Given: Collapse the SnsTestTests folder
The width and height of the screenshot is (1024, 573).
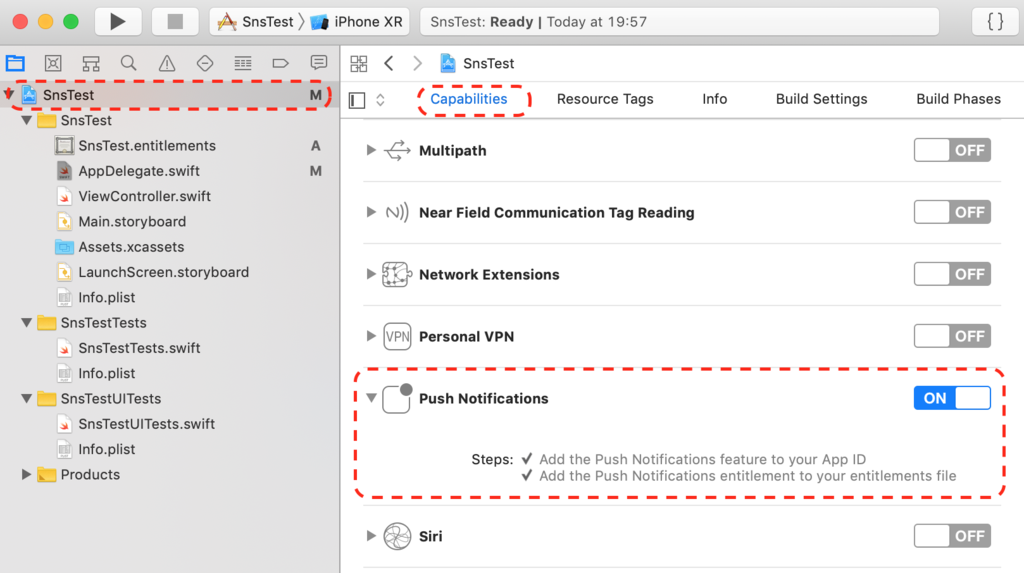Looking at the screenshot, I should click(27, 323).
